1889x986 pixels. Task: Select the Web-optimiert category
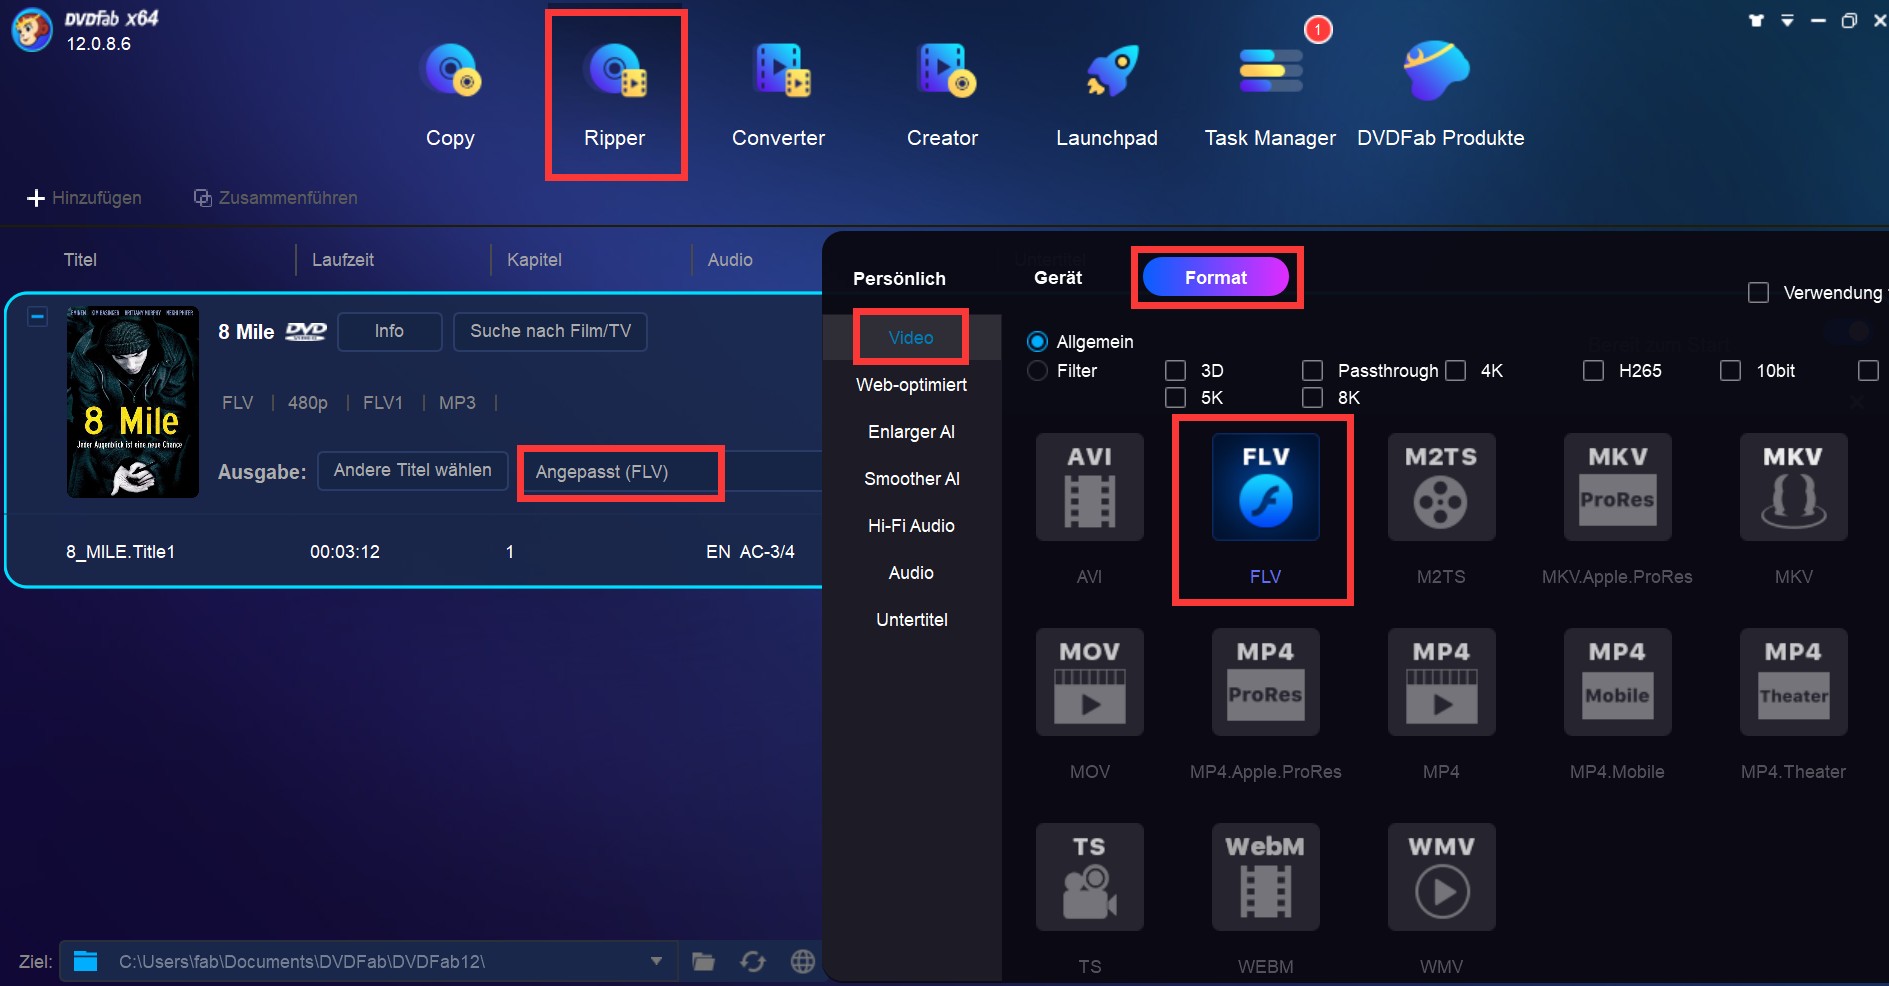click(911, 385)
